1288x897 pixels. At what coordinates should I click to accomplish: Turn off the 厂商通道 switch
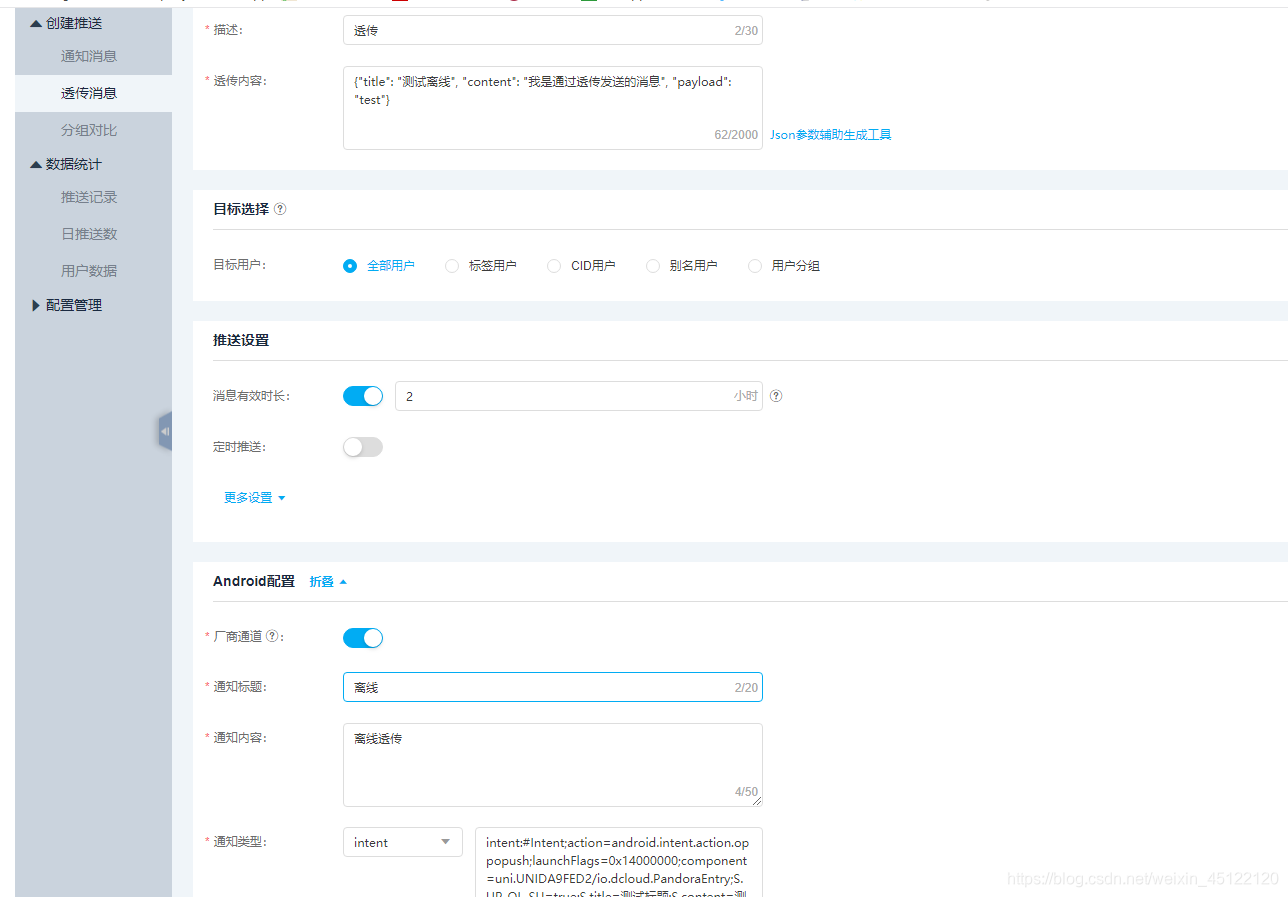[362, 637]
